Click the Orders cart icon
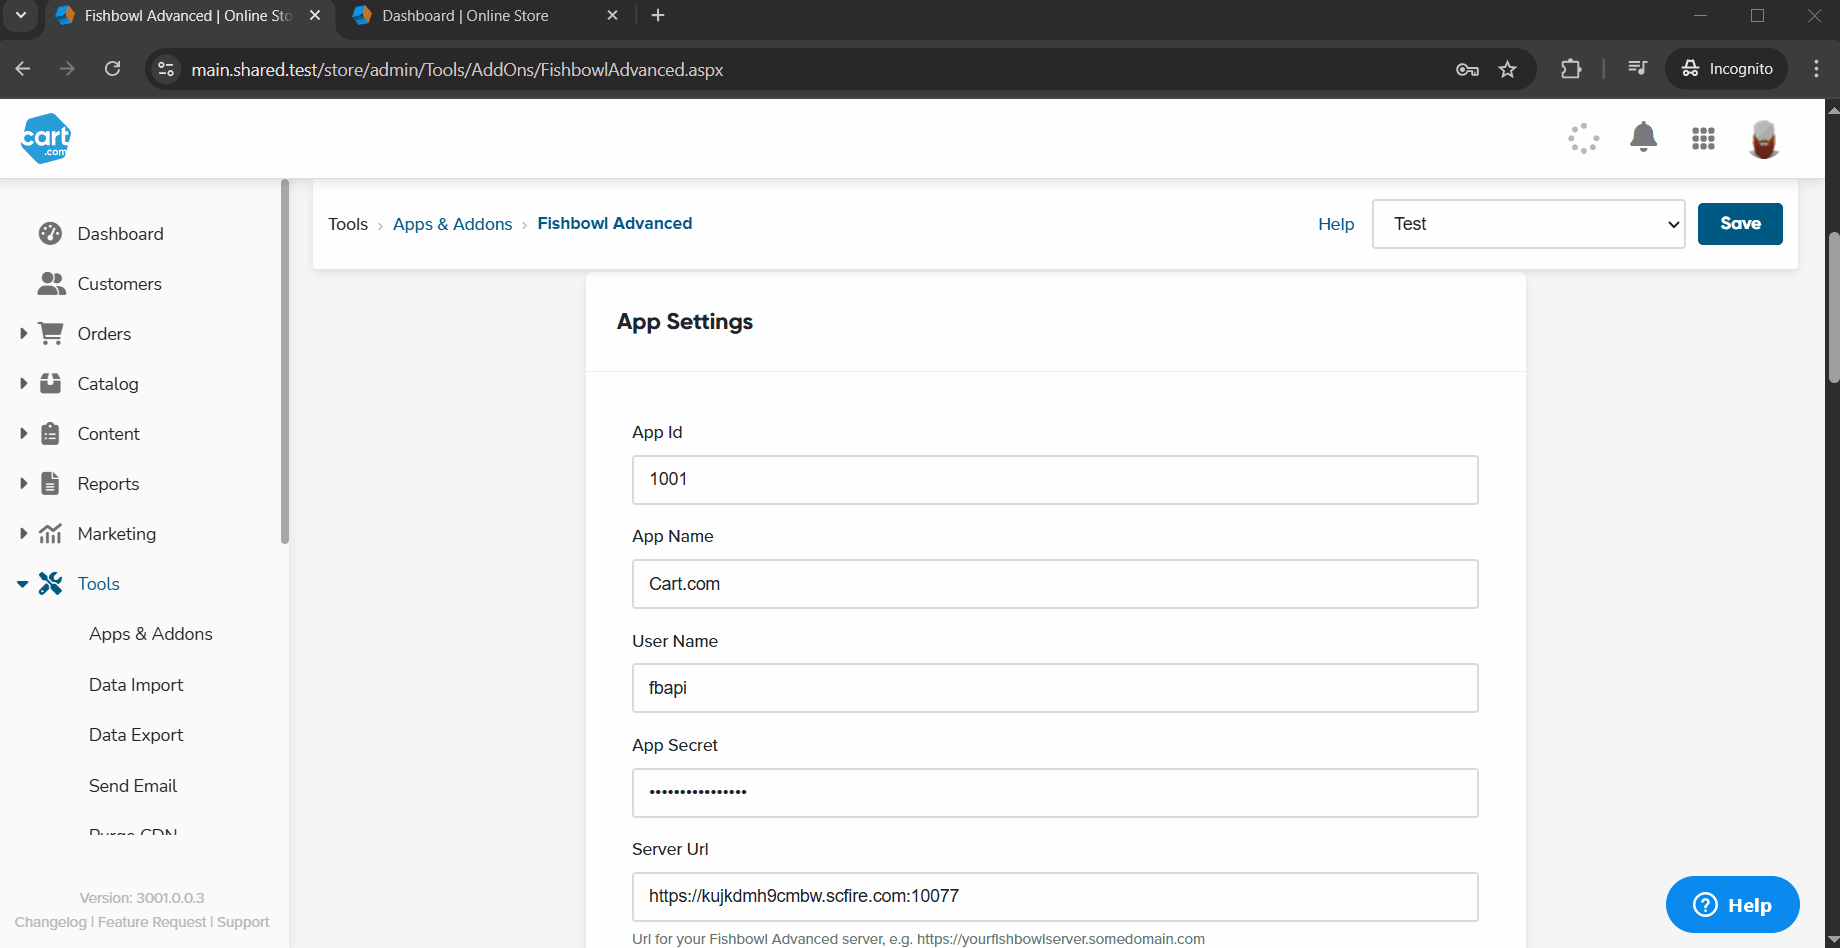 [x=51, y=333]
